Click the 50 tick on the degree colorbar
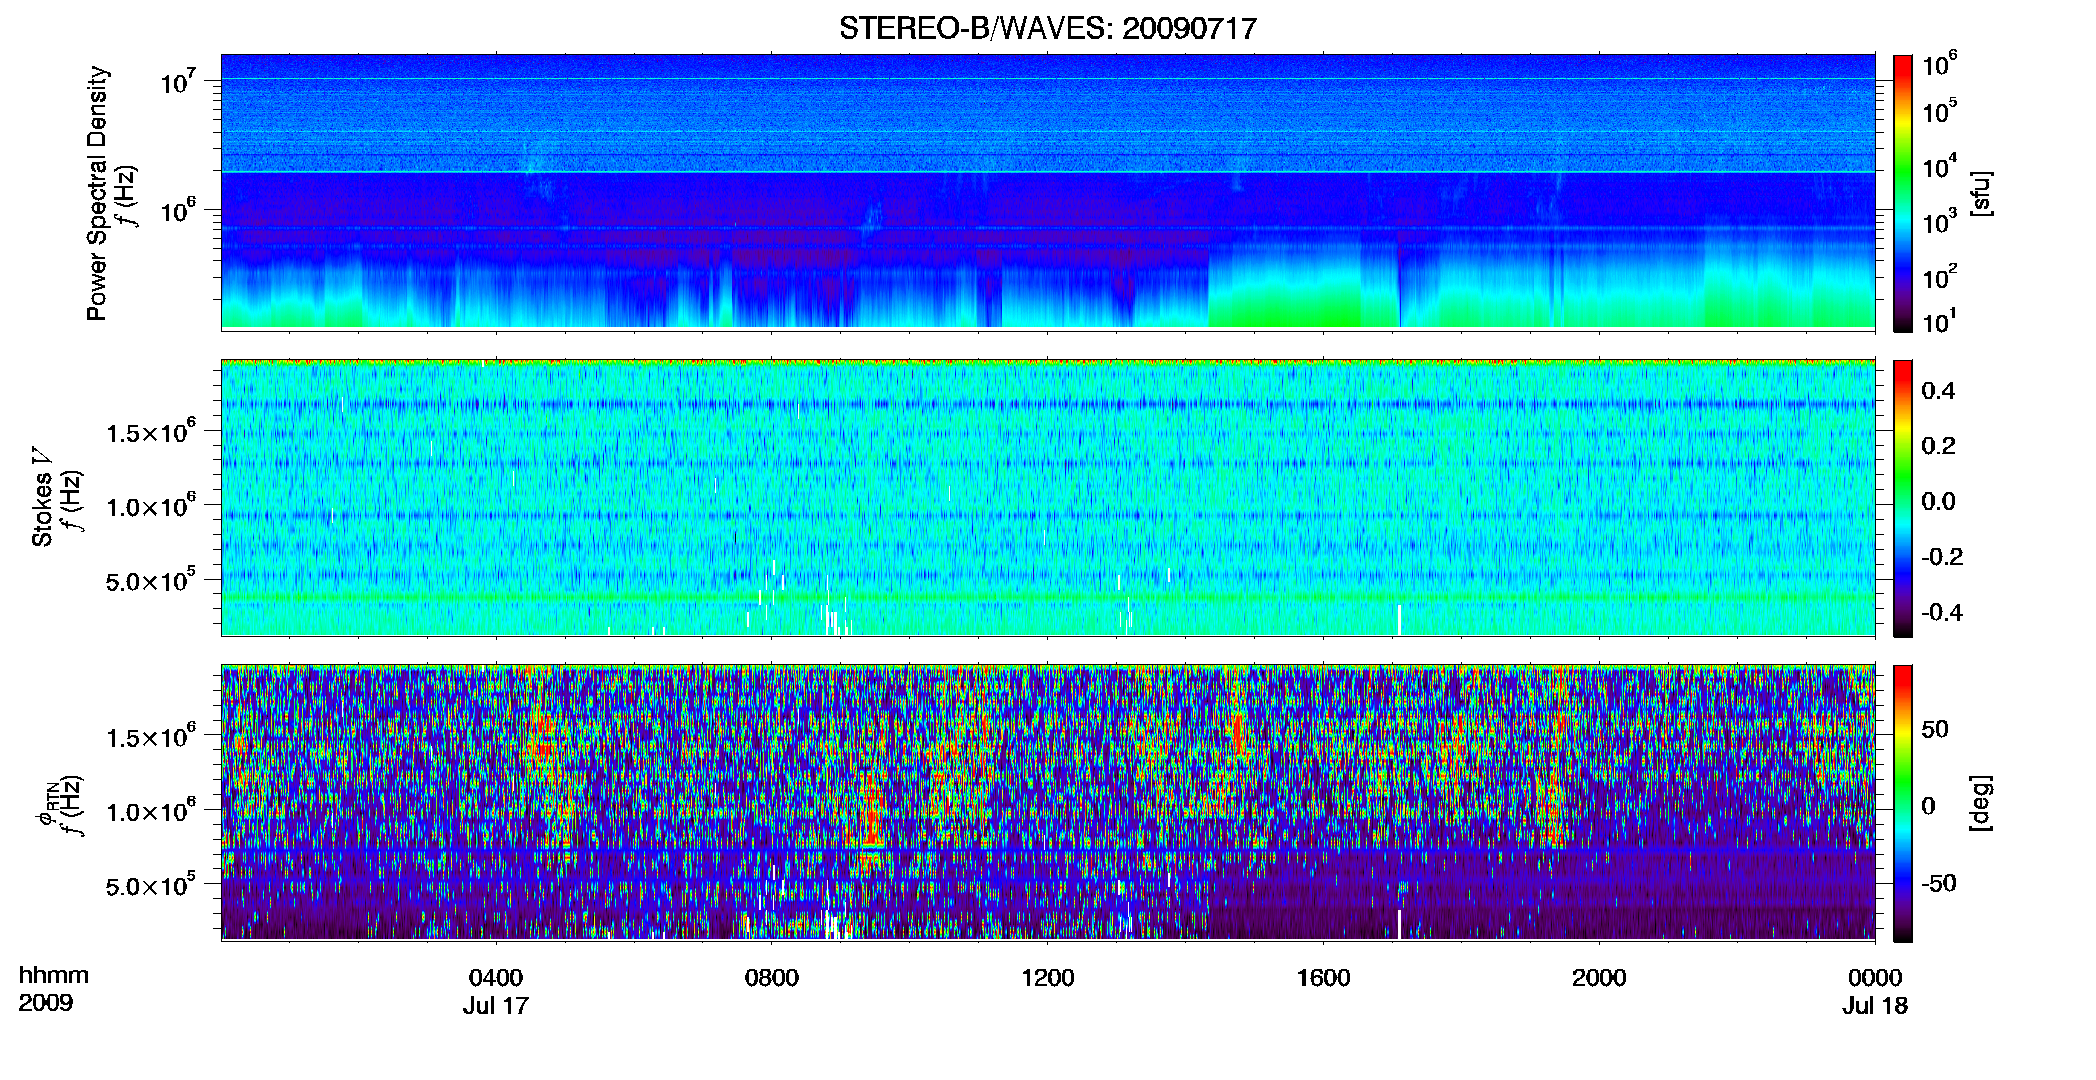 (x=1935, y=729)
